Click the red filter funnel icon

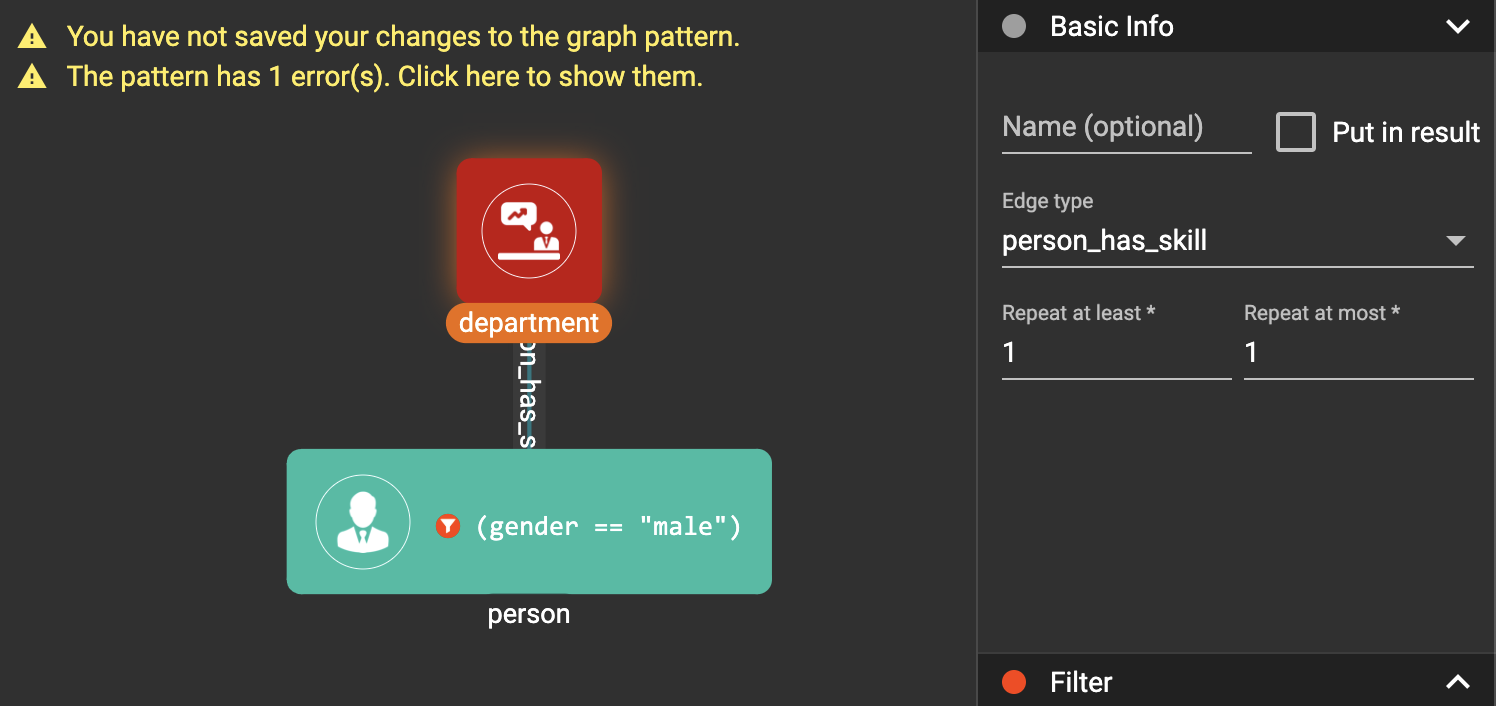coord(448,526)
